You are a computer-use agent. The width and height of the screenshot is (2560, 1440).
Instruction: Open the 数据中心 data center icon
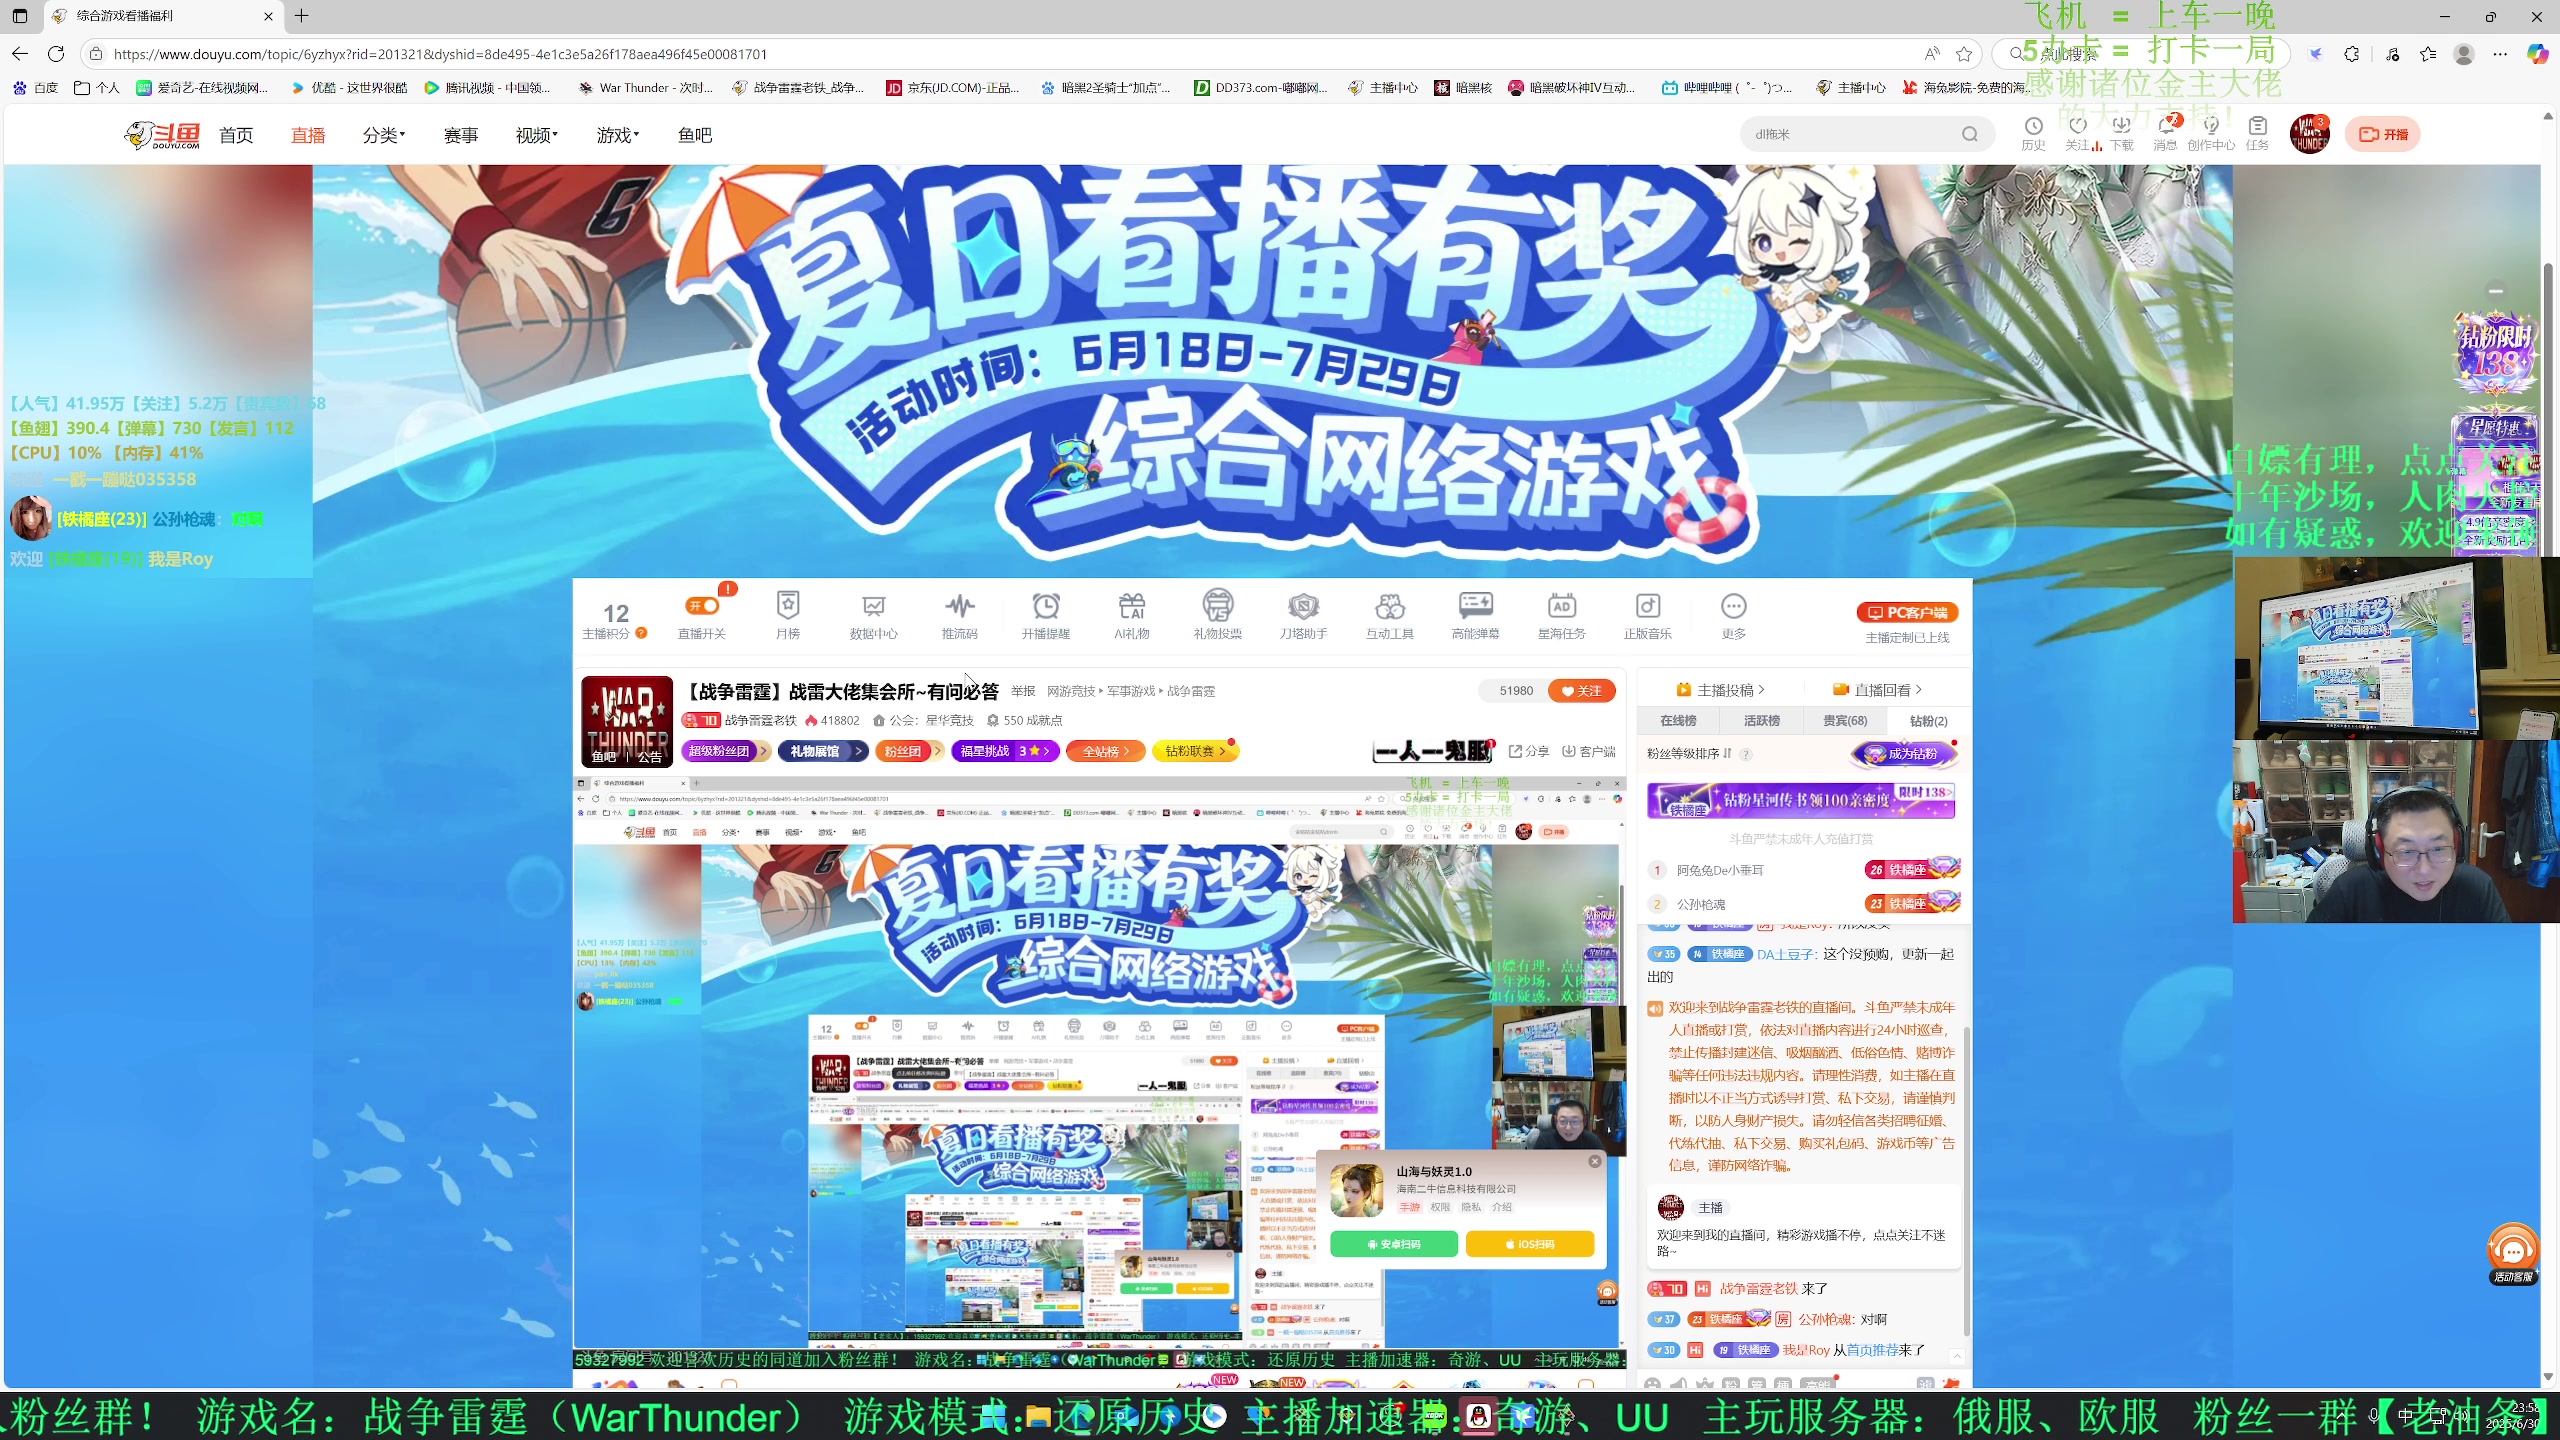click(x=873, y=614)
